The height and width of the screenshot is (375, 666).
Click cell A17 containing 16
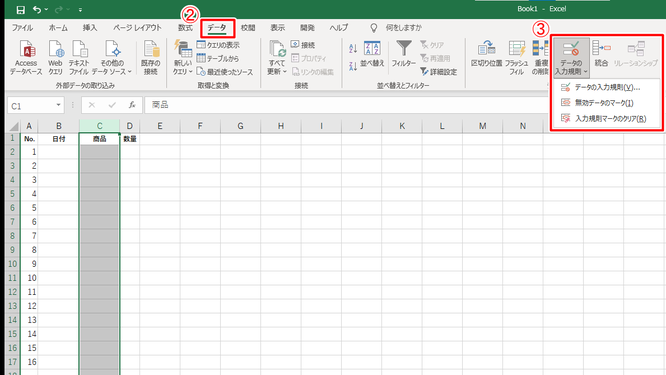29,362
